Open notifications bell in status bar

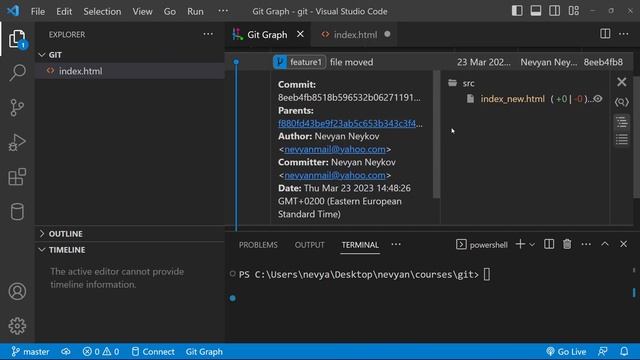(x=624, y=351)
